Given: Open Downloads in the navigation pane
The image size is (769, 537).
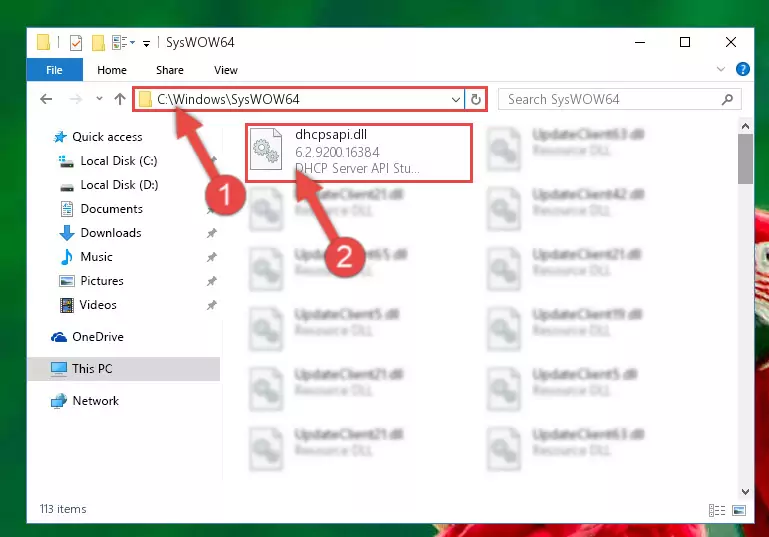Looking at the screenshot, I should (x=111, y=233).
